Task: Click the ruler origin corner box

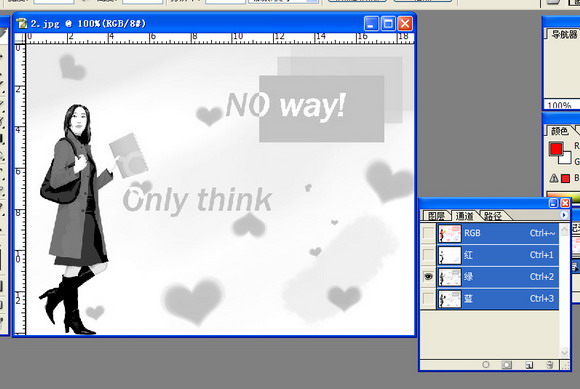Action: pos(20,38)
